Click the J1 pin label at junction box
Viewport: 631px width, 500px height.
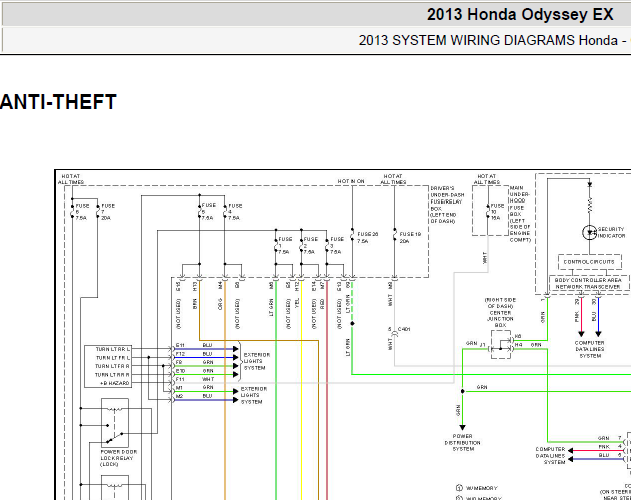(483, 345)
